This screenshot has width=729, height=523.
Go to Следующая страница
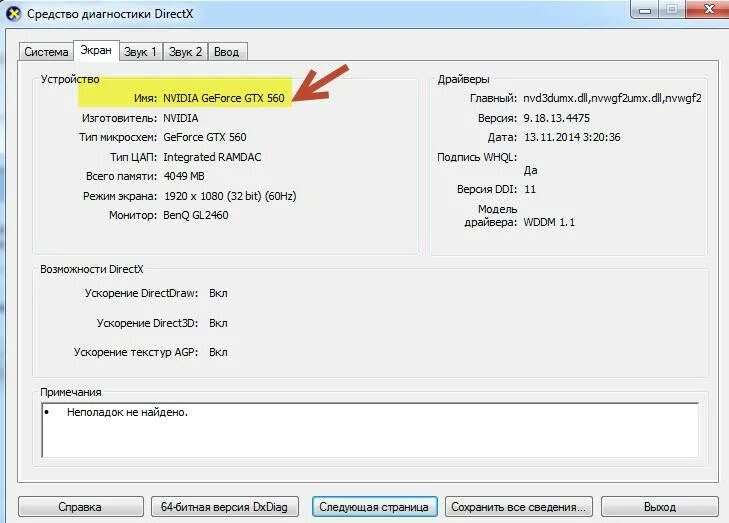[374, 507]
